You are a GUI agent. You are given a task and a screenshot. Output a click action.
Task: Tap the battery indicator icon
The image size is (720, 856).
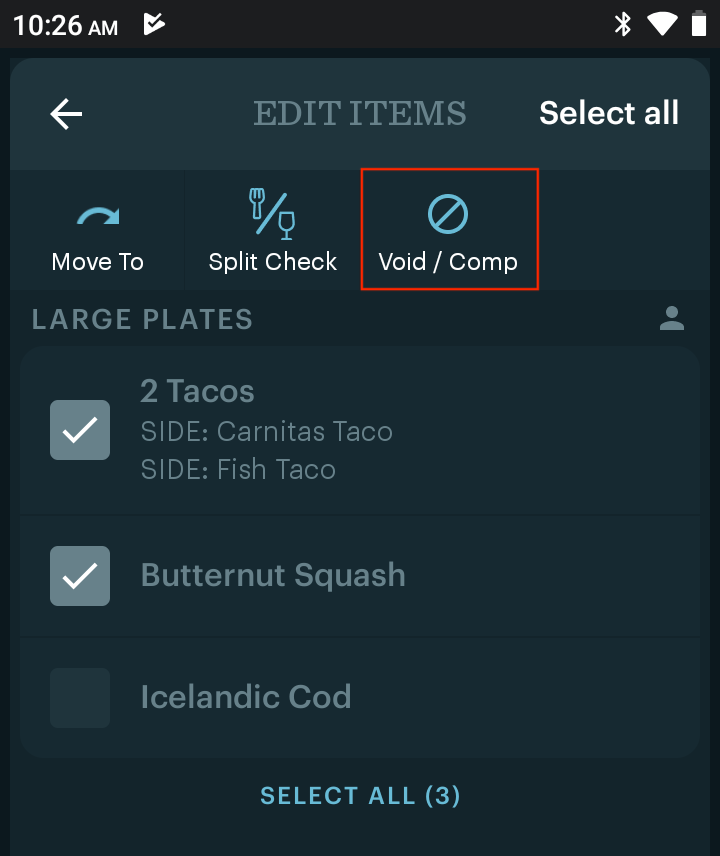[x=699, y=24]
